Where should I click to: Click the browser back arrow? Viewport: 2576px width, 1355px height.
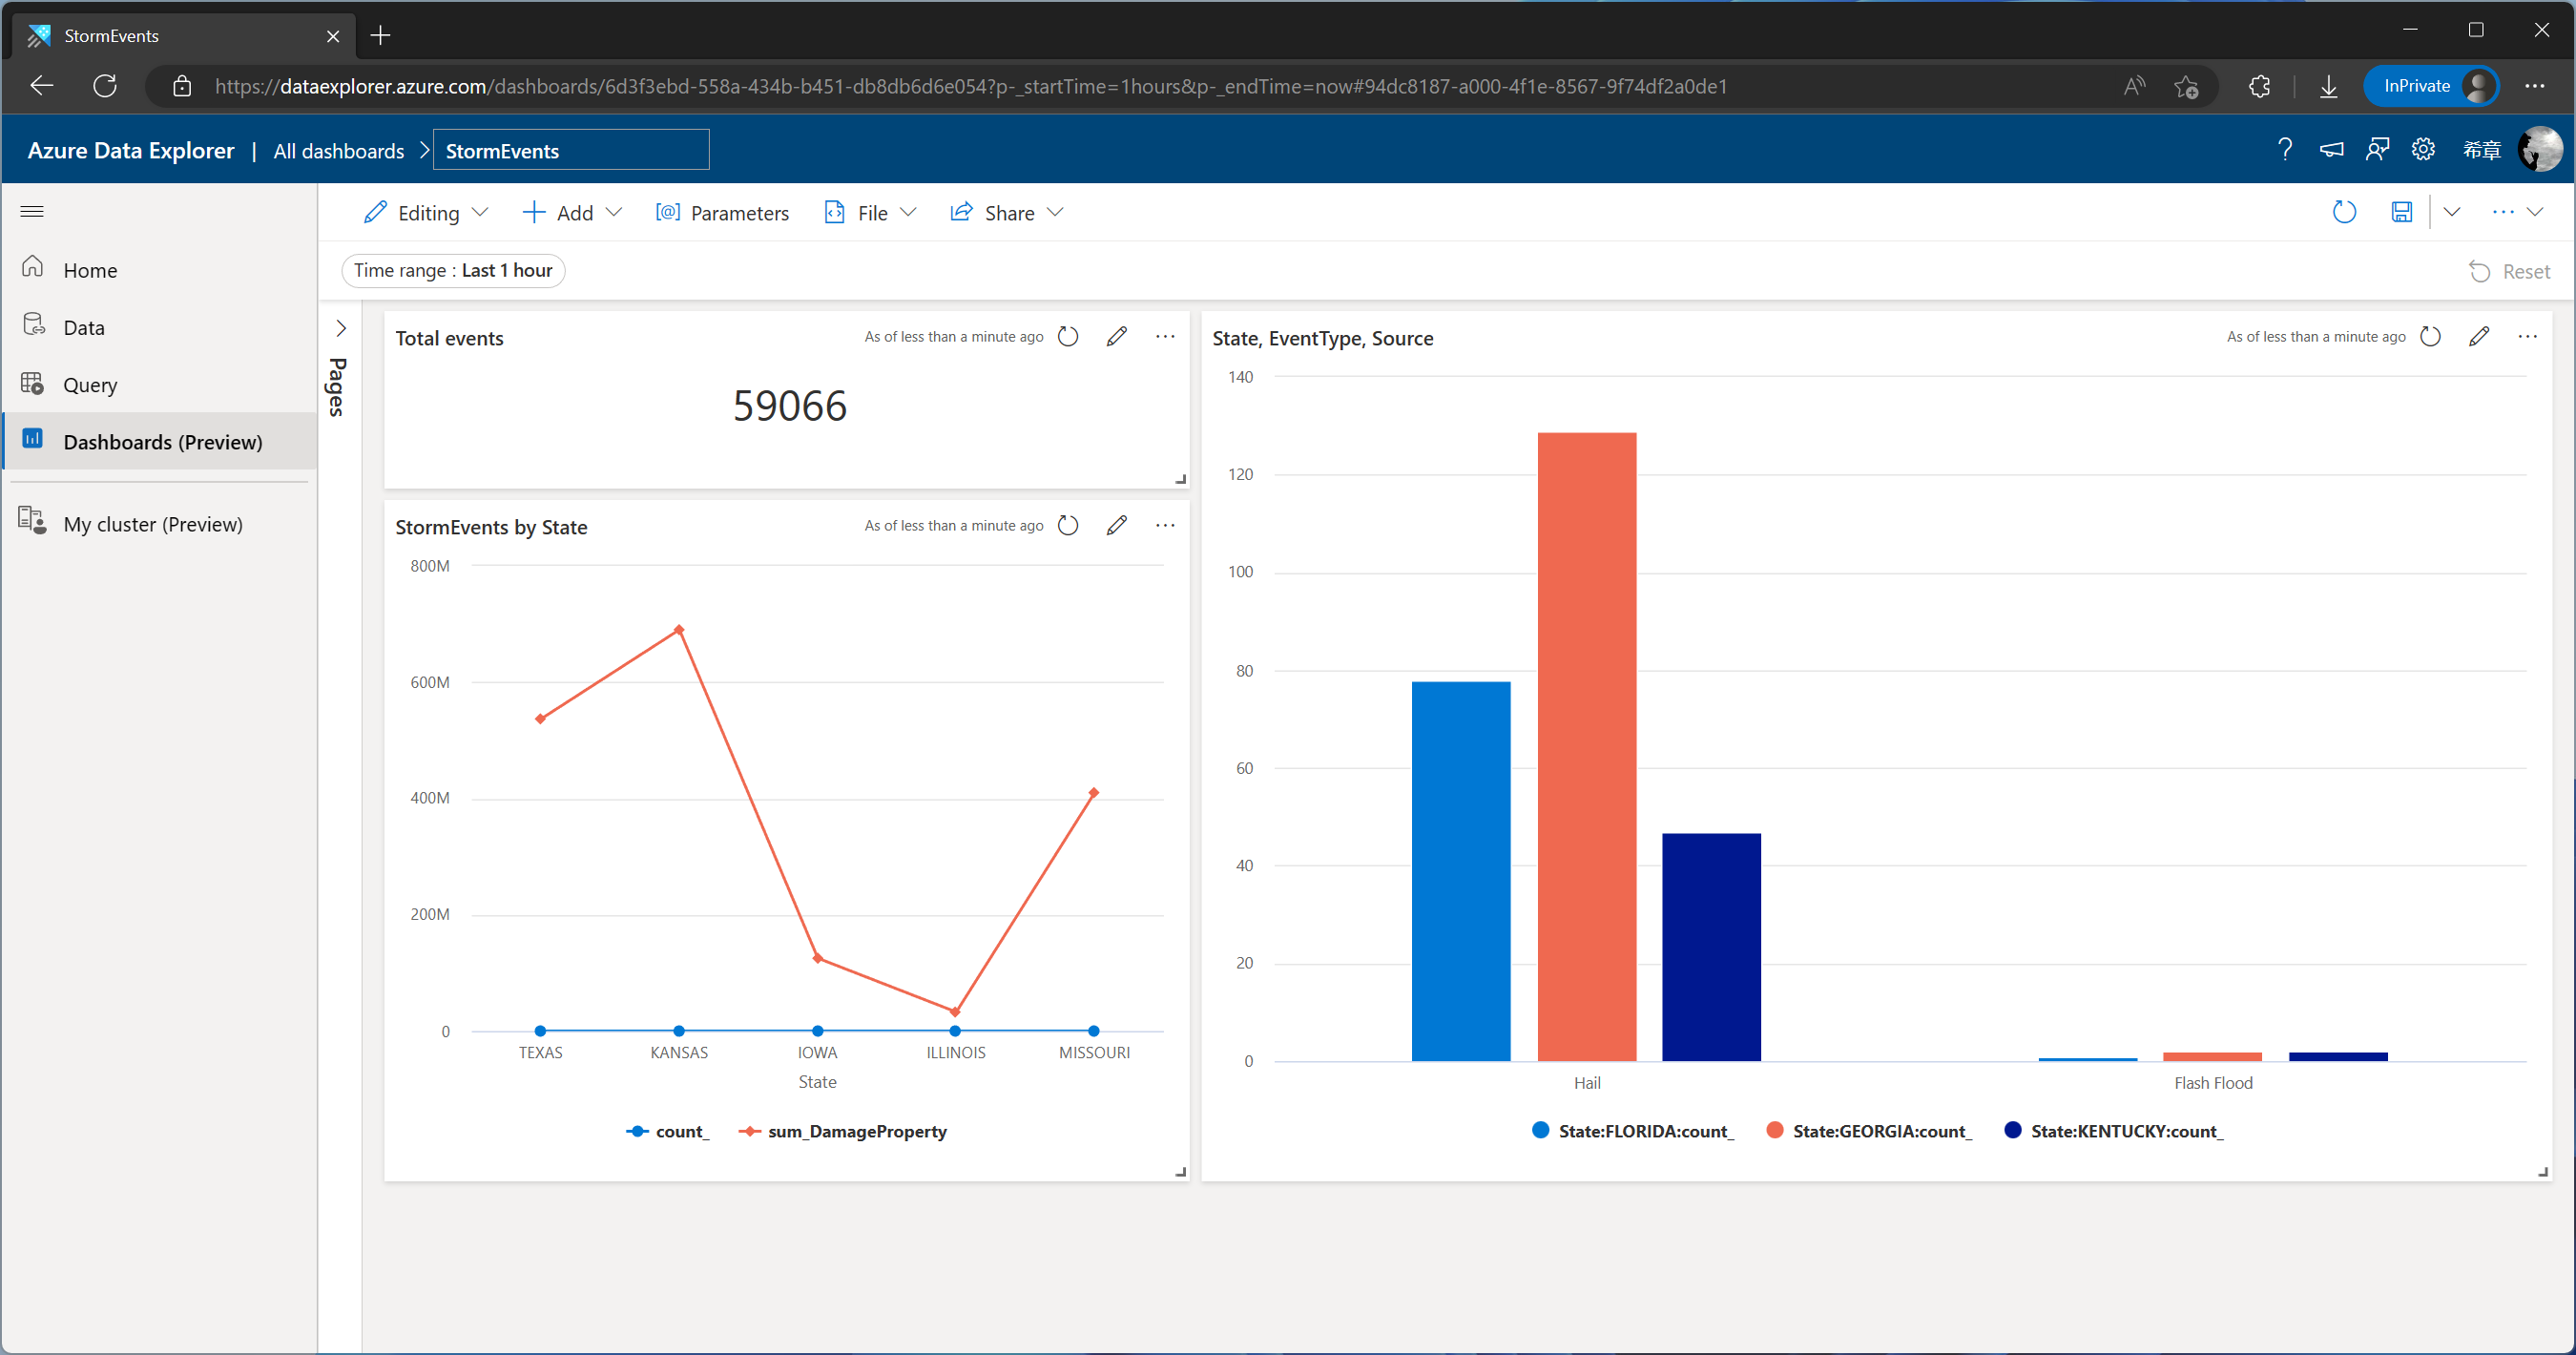coord(41,86)
